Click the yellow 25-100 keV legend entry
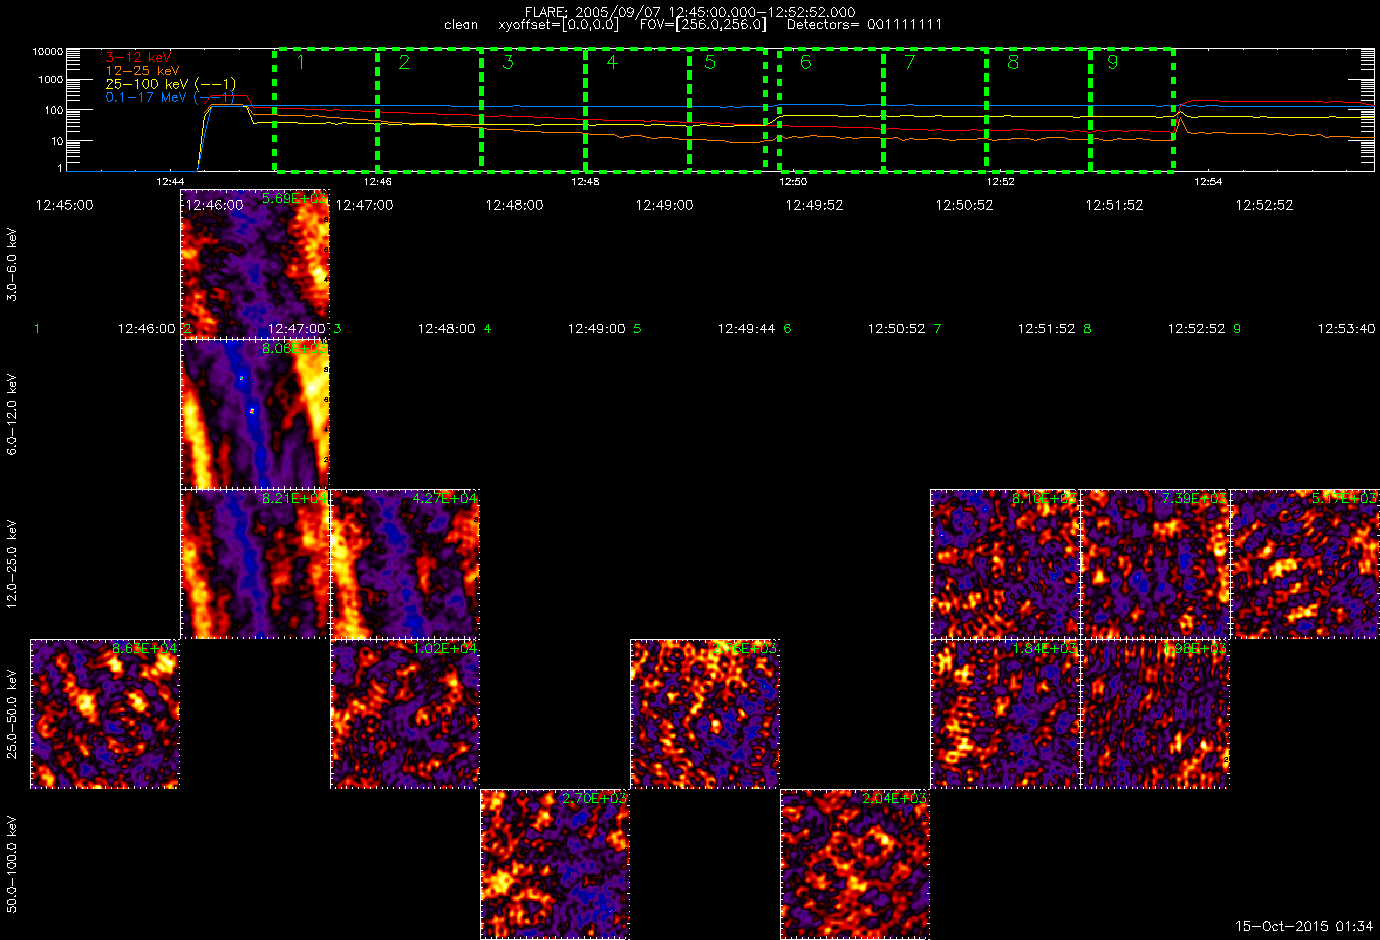Viewport: 1380px width, 940px height. point(171,84)
